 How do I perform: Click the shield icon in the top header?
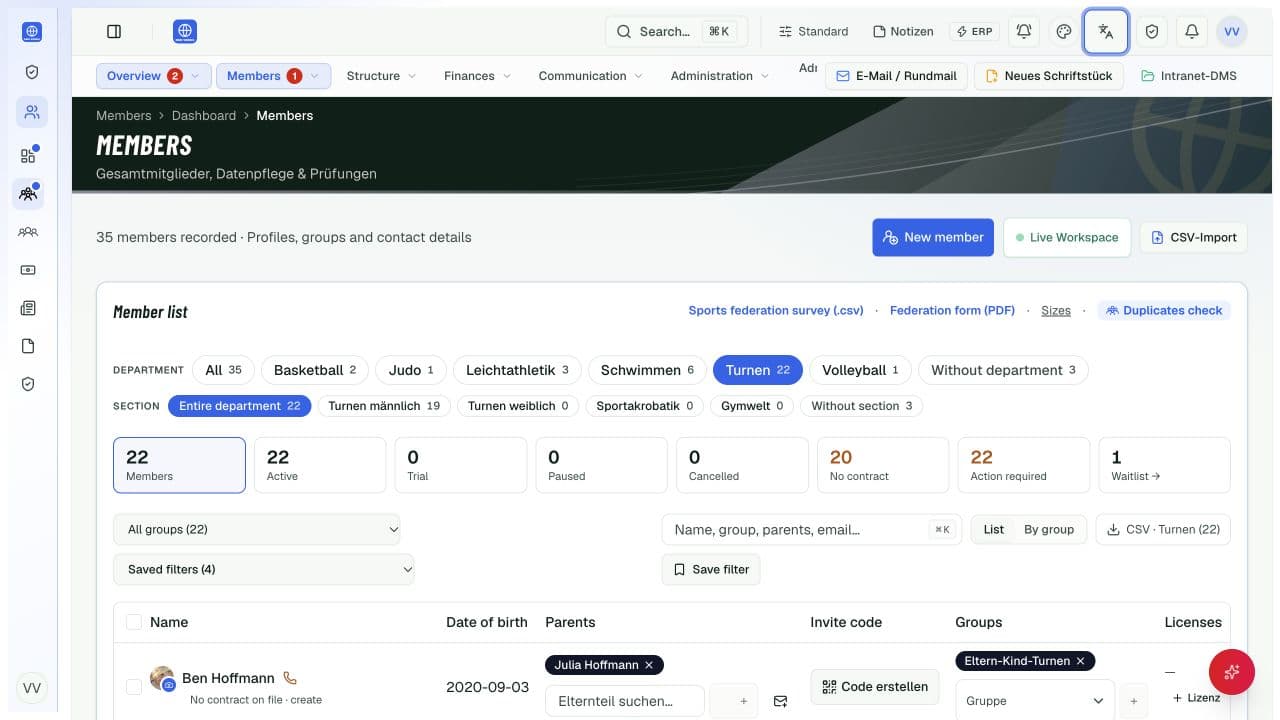point(1152,32)
